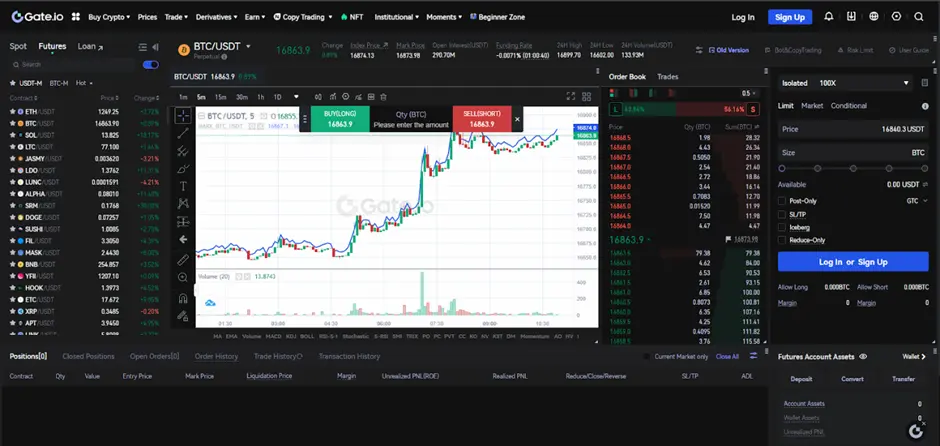Enable the Iceberg checkbox
The image size is (940, 446).
[782, 227]
